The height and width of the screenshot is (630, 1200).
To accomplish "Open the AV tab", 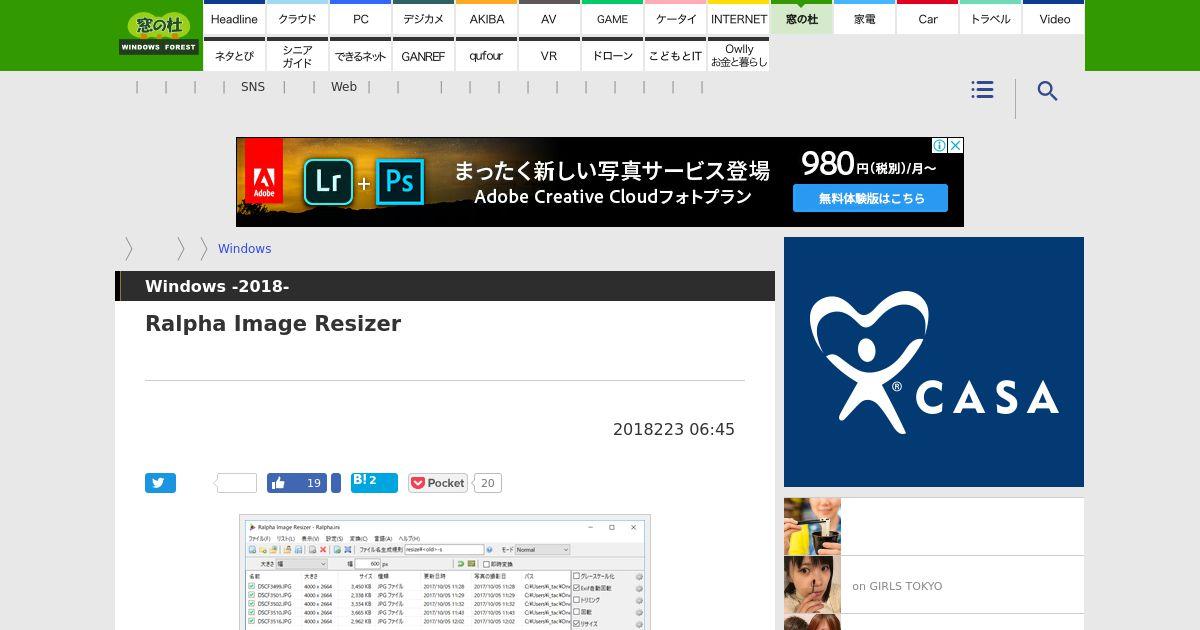I will (549, 18).
